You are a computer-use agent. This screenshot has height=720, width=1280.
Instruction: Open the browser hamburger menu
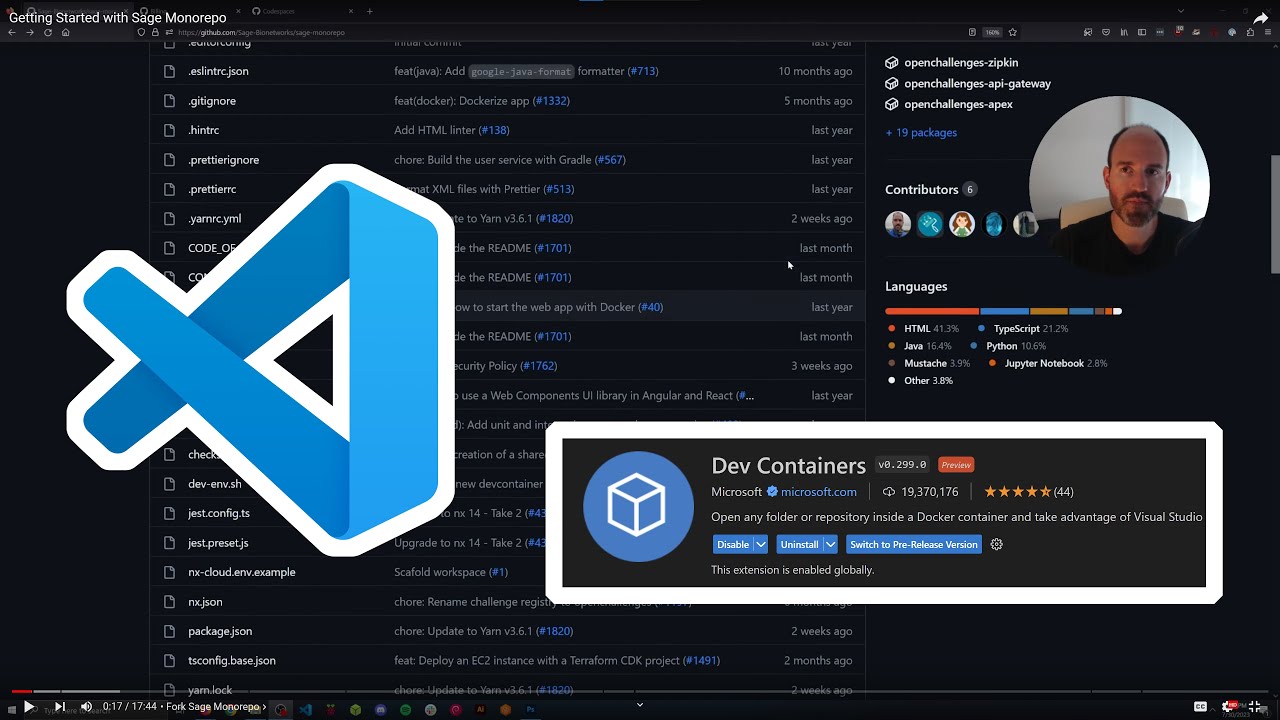[1268, 32]
